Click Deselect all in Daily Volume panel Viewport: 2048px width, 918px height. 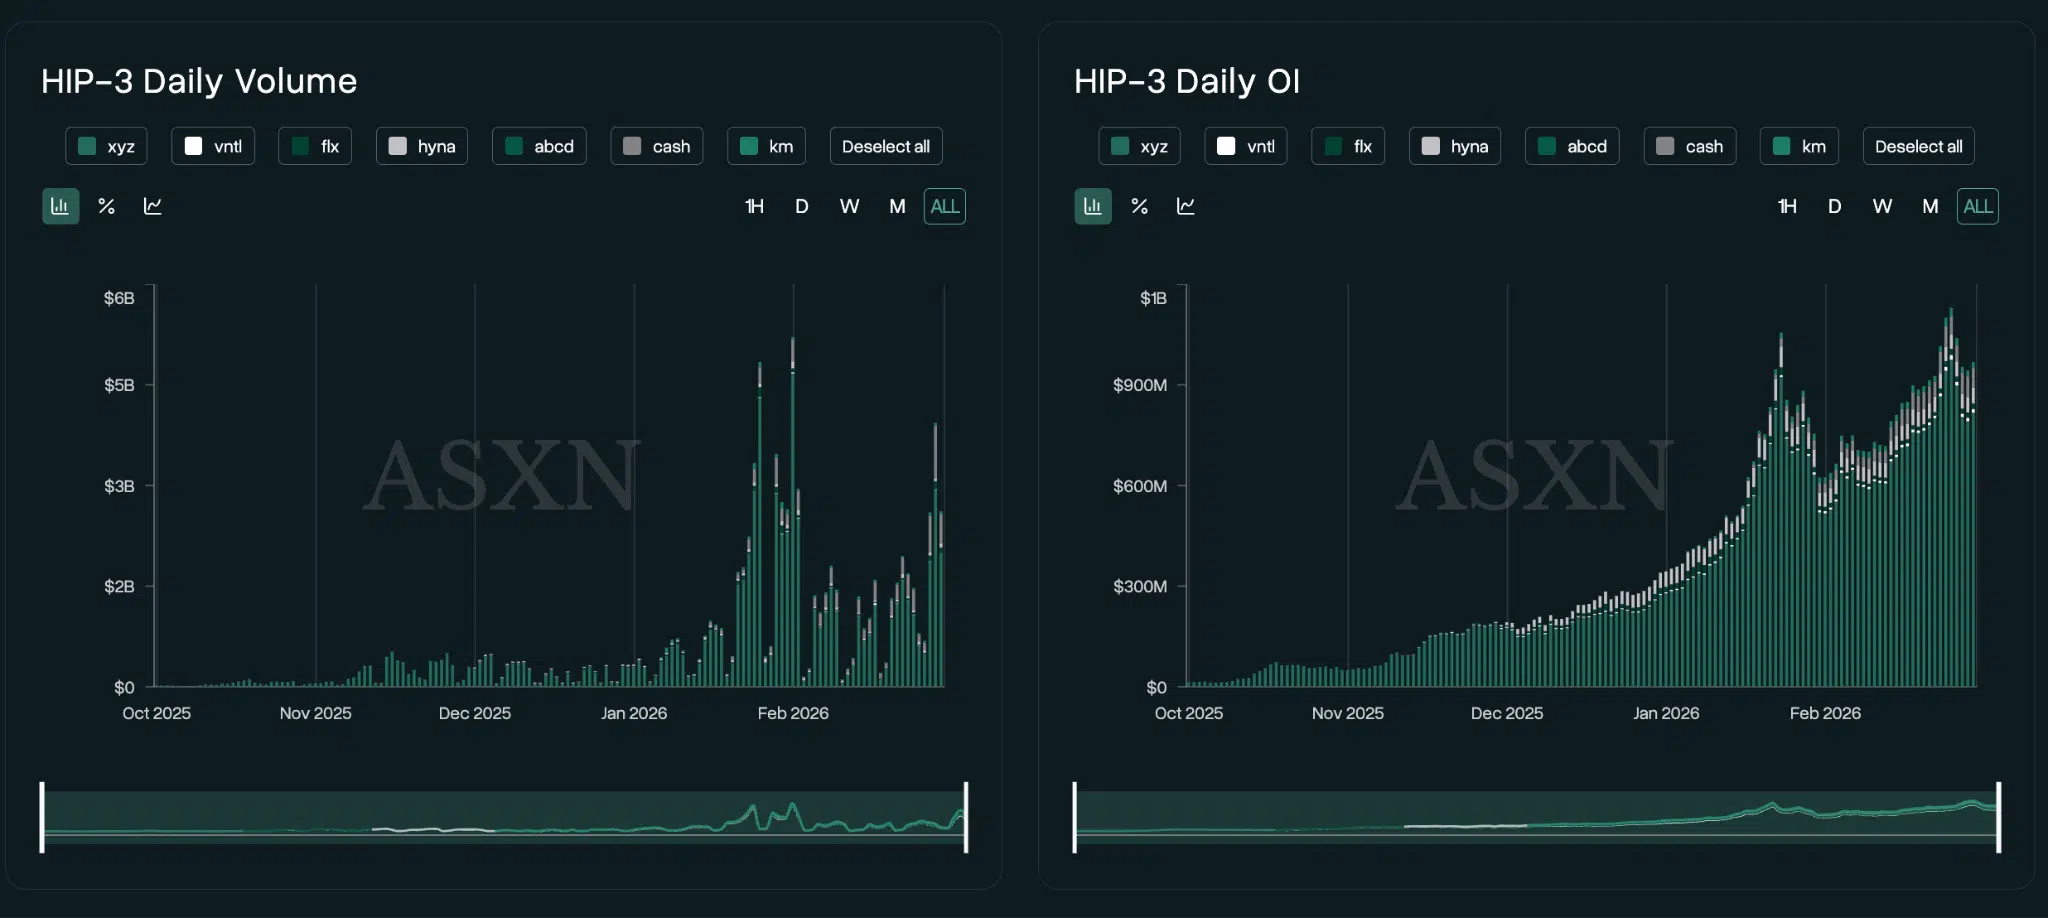pos(886,146)
